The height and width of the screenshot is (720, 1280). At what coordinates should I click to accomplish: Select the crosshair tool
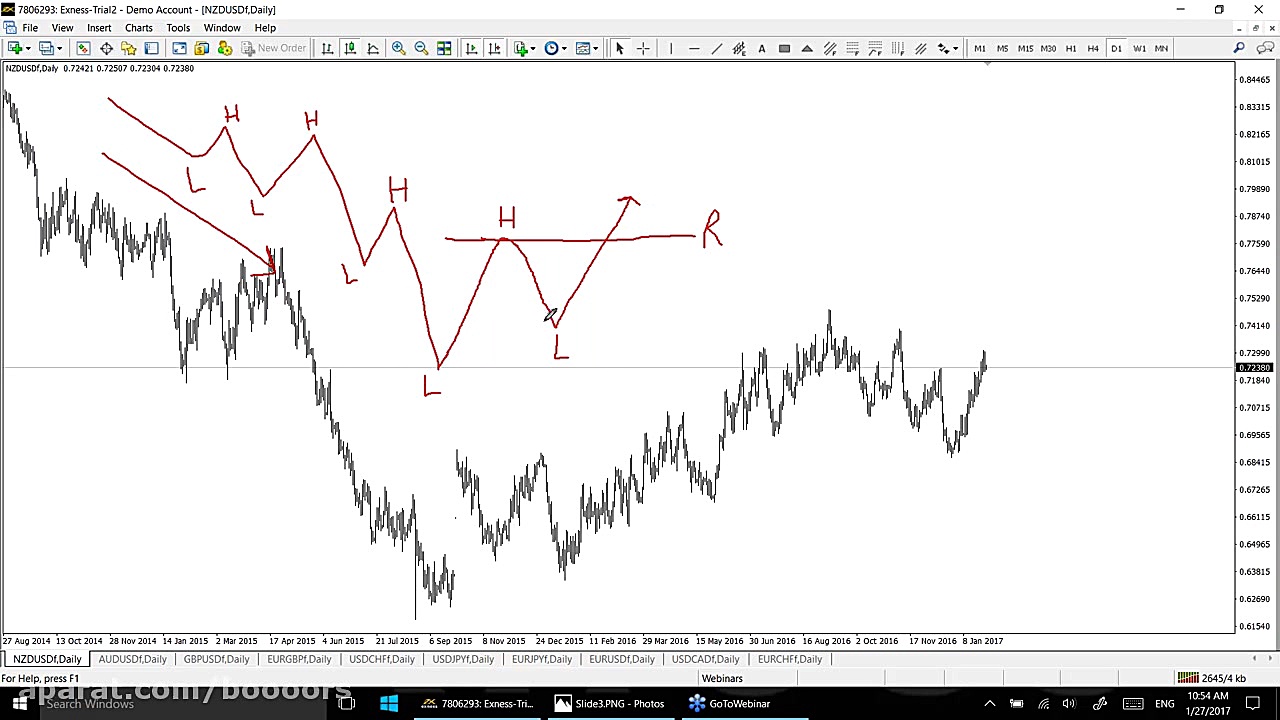(643, 48)
